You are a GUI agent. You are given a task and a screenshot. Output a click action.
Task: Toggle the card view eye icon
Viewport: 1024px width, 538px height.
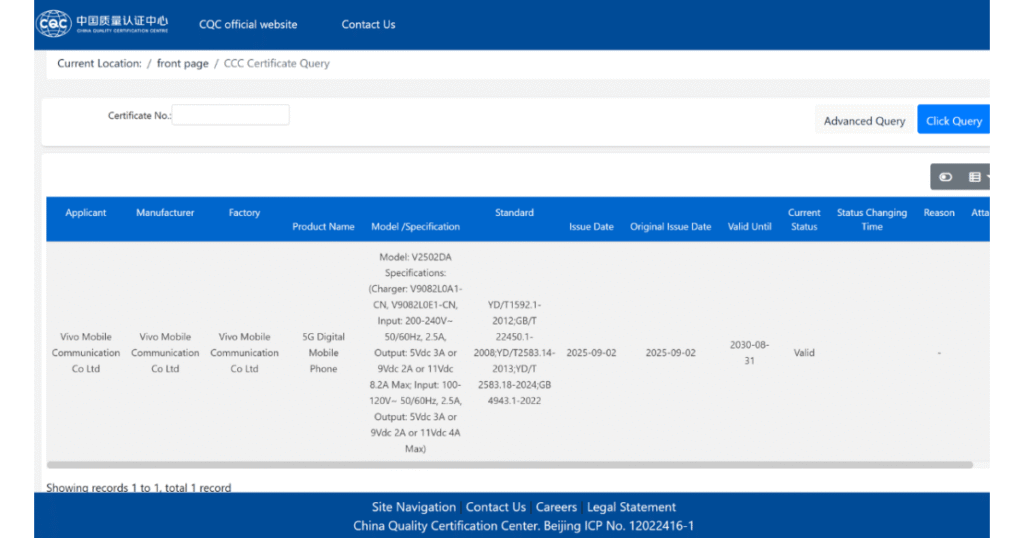[945, 177]
